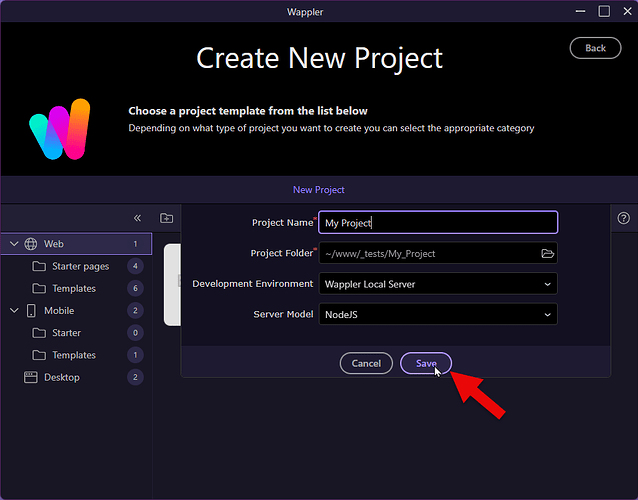This screenshot has width=638, height=500.
Task: Click the Save button
Action: pyautogui.click(x=426, y=363)
